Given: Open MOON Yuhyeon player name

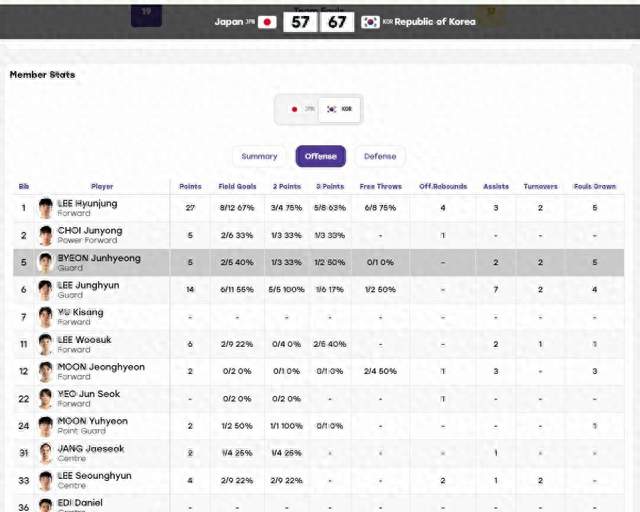Looking at the screenshot, I should (x=93, y=421).
